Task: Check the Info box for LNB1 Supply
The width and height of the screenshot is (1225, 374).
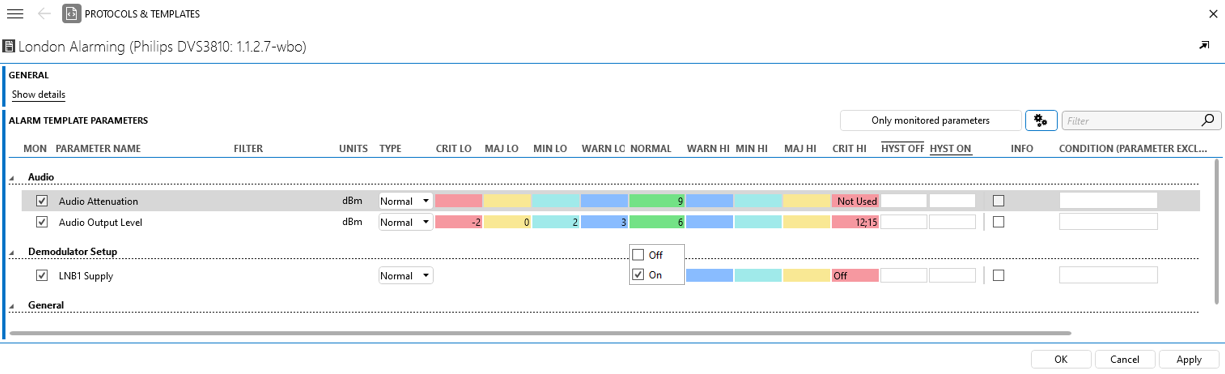Action: (998, 275)
